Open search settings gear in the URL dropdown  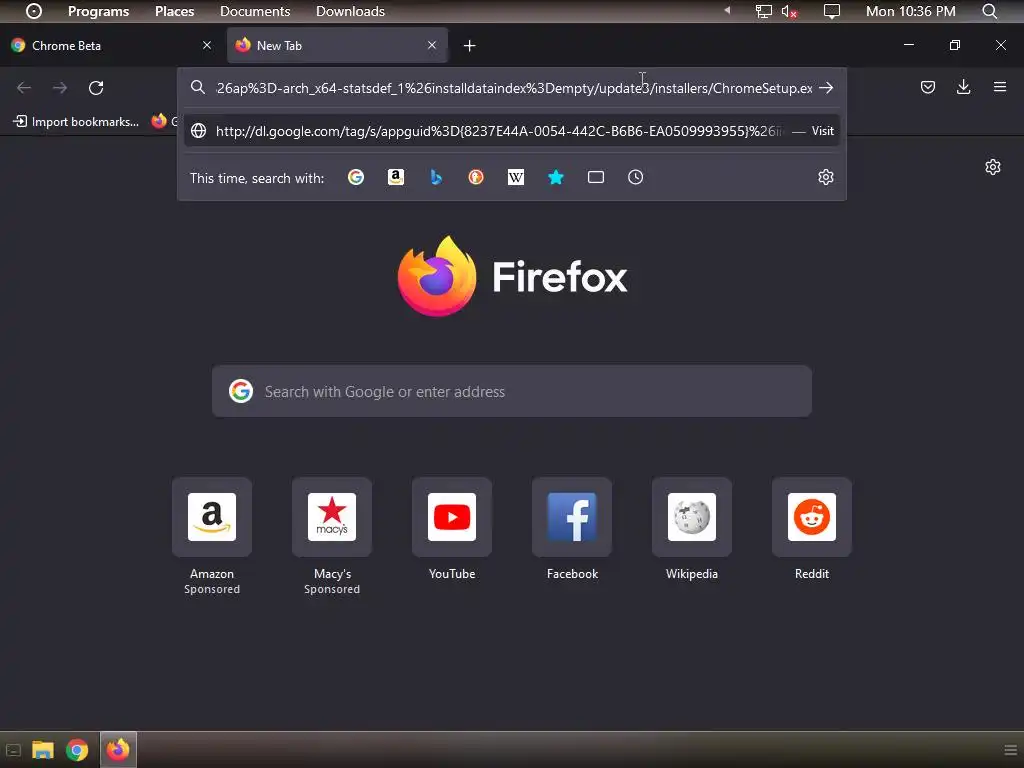point(825,177)
